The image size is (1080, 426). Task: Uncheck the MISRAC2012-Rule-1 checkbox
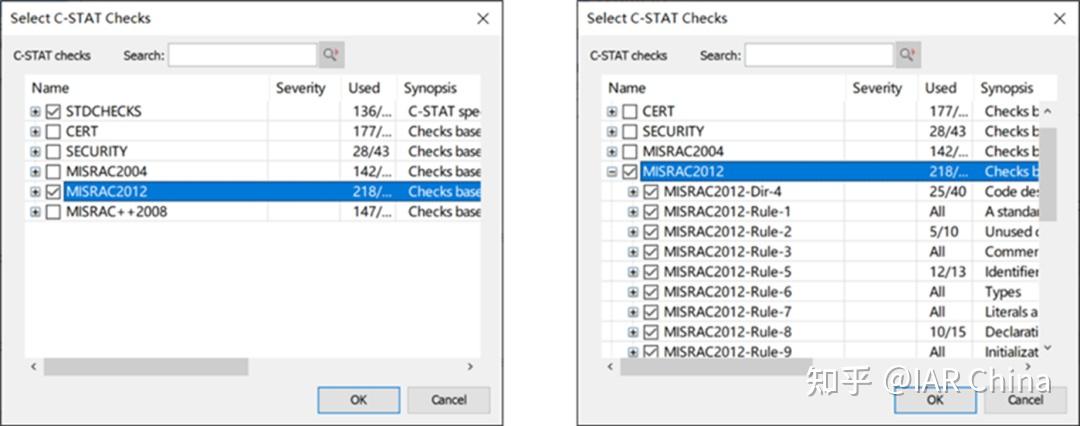tap(650, 212)
